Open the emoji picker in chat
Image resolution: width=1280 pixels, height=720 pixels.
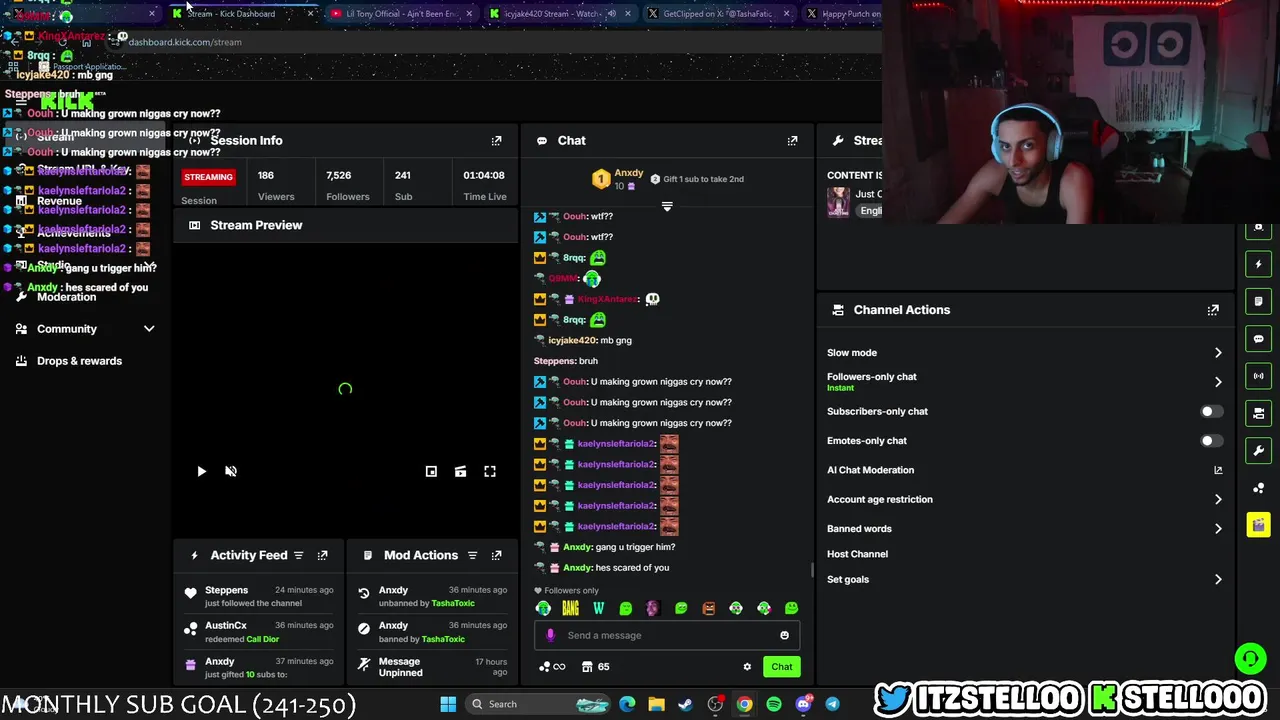click(x=784, y=635)
